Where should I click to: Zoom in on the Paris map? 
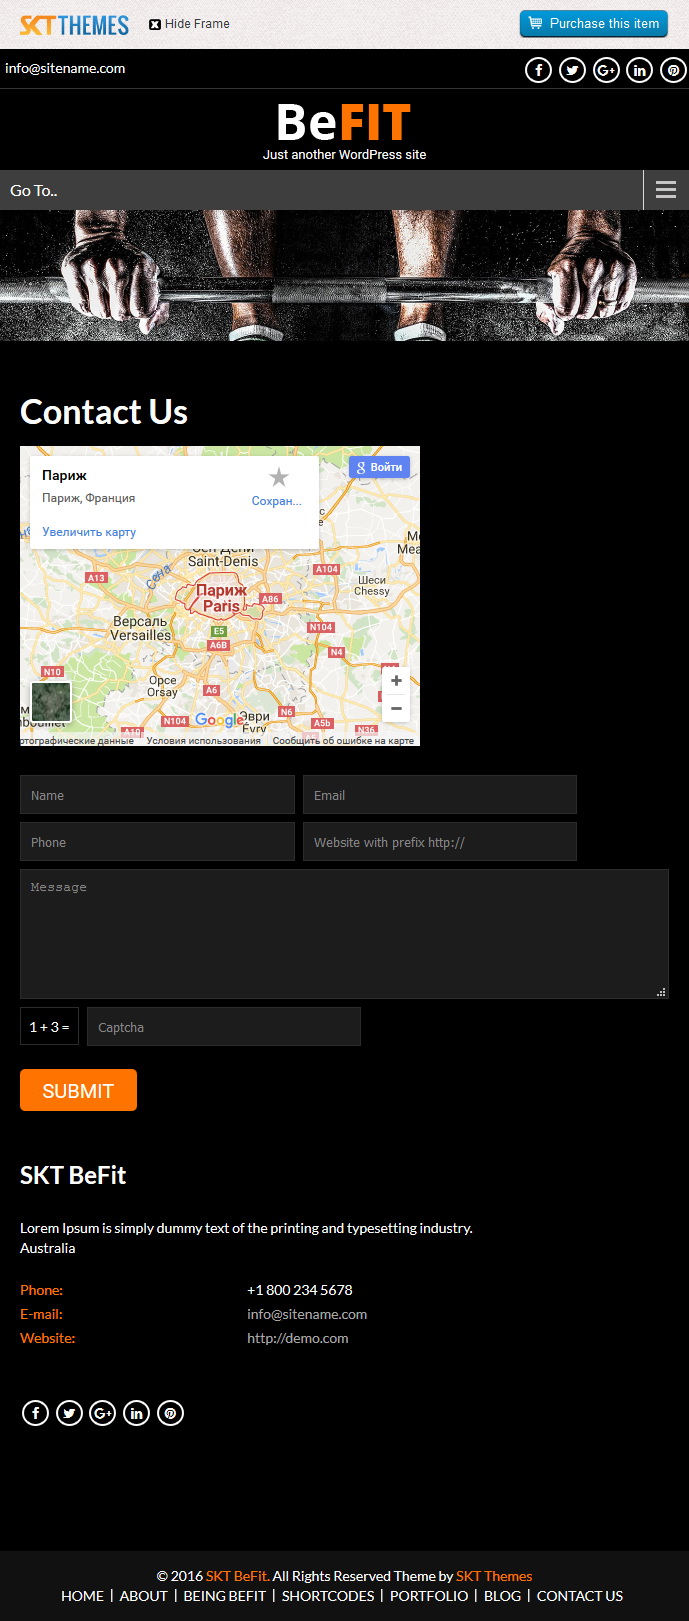click(x=396, y=680)
